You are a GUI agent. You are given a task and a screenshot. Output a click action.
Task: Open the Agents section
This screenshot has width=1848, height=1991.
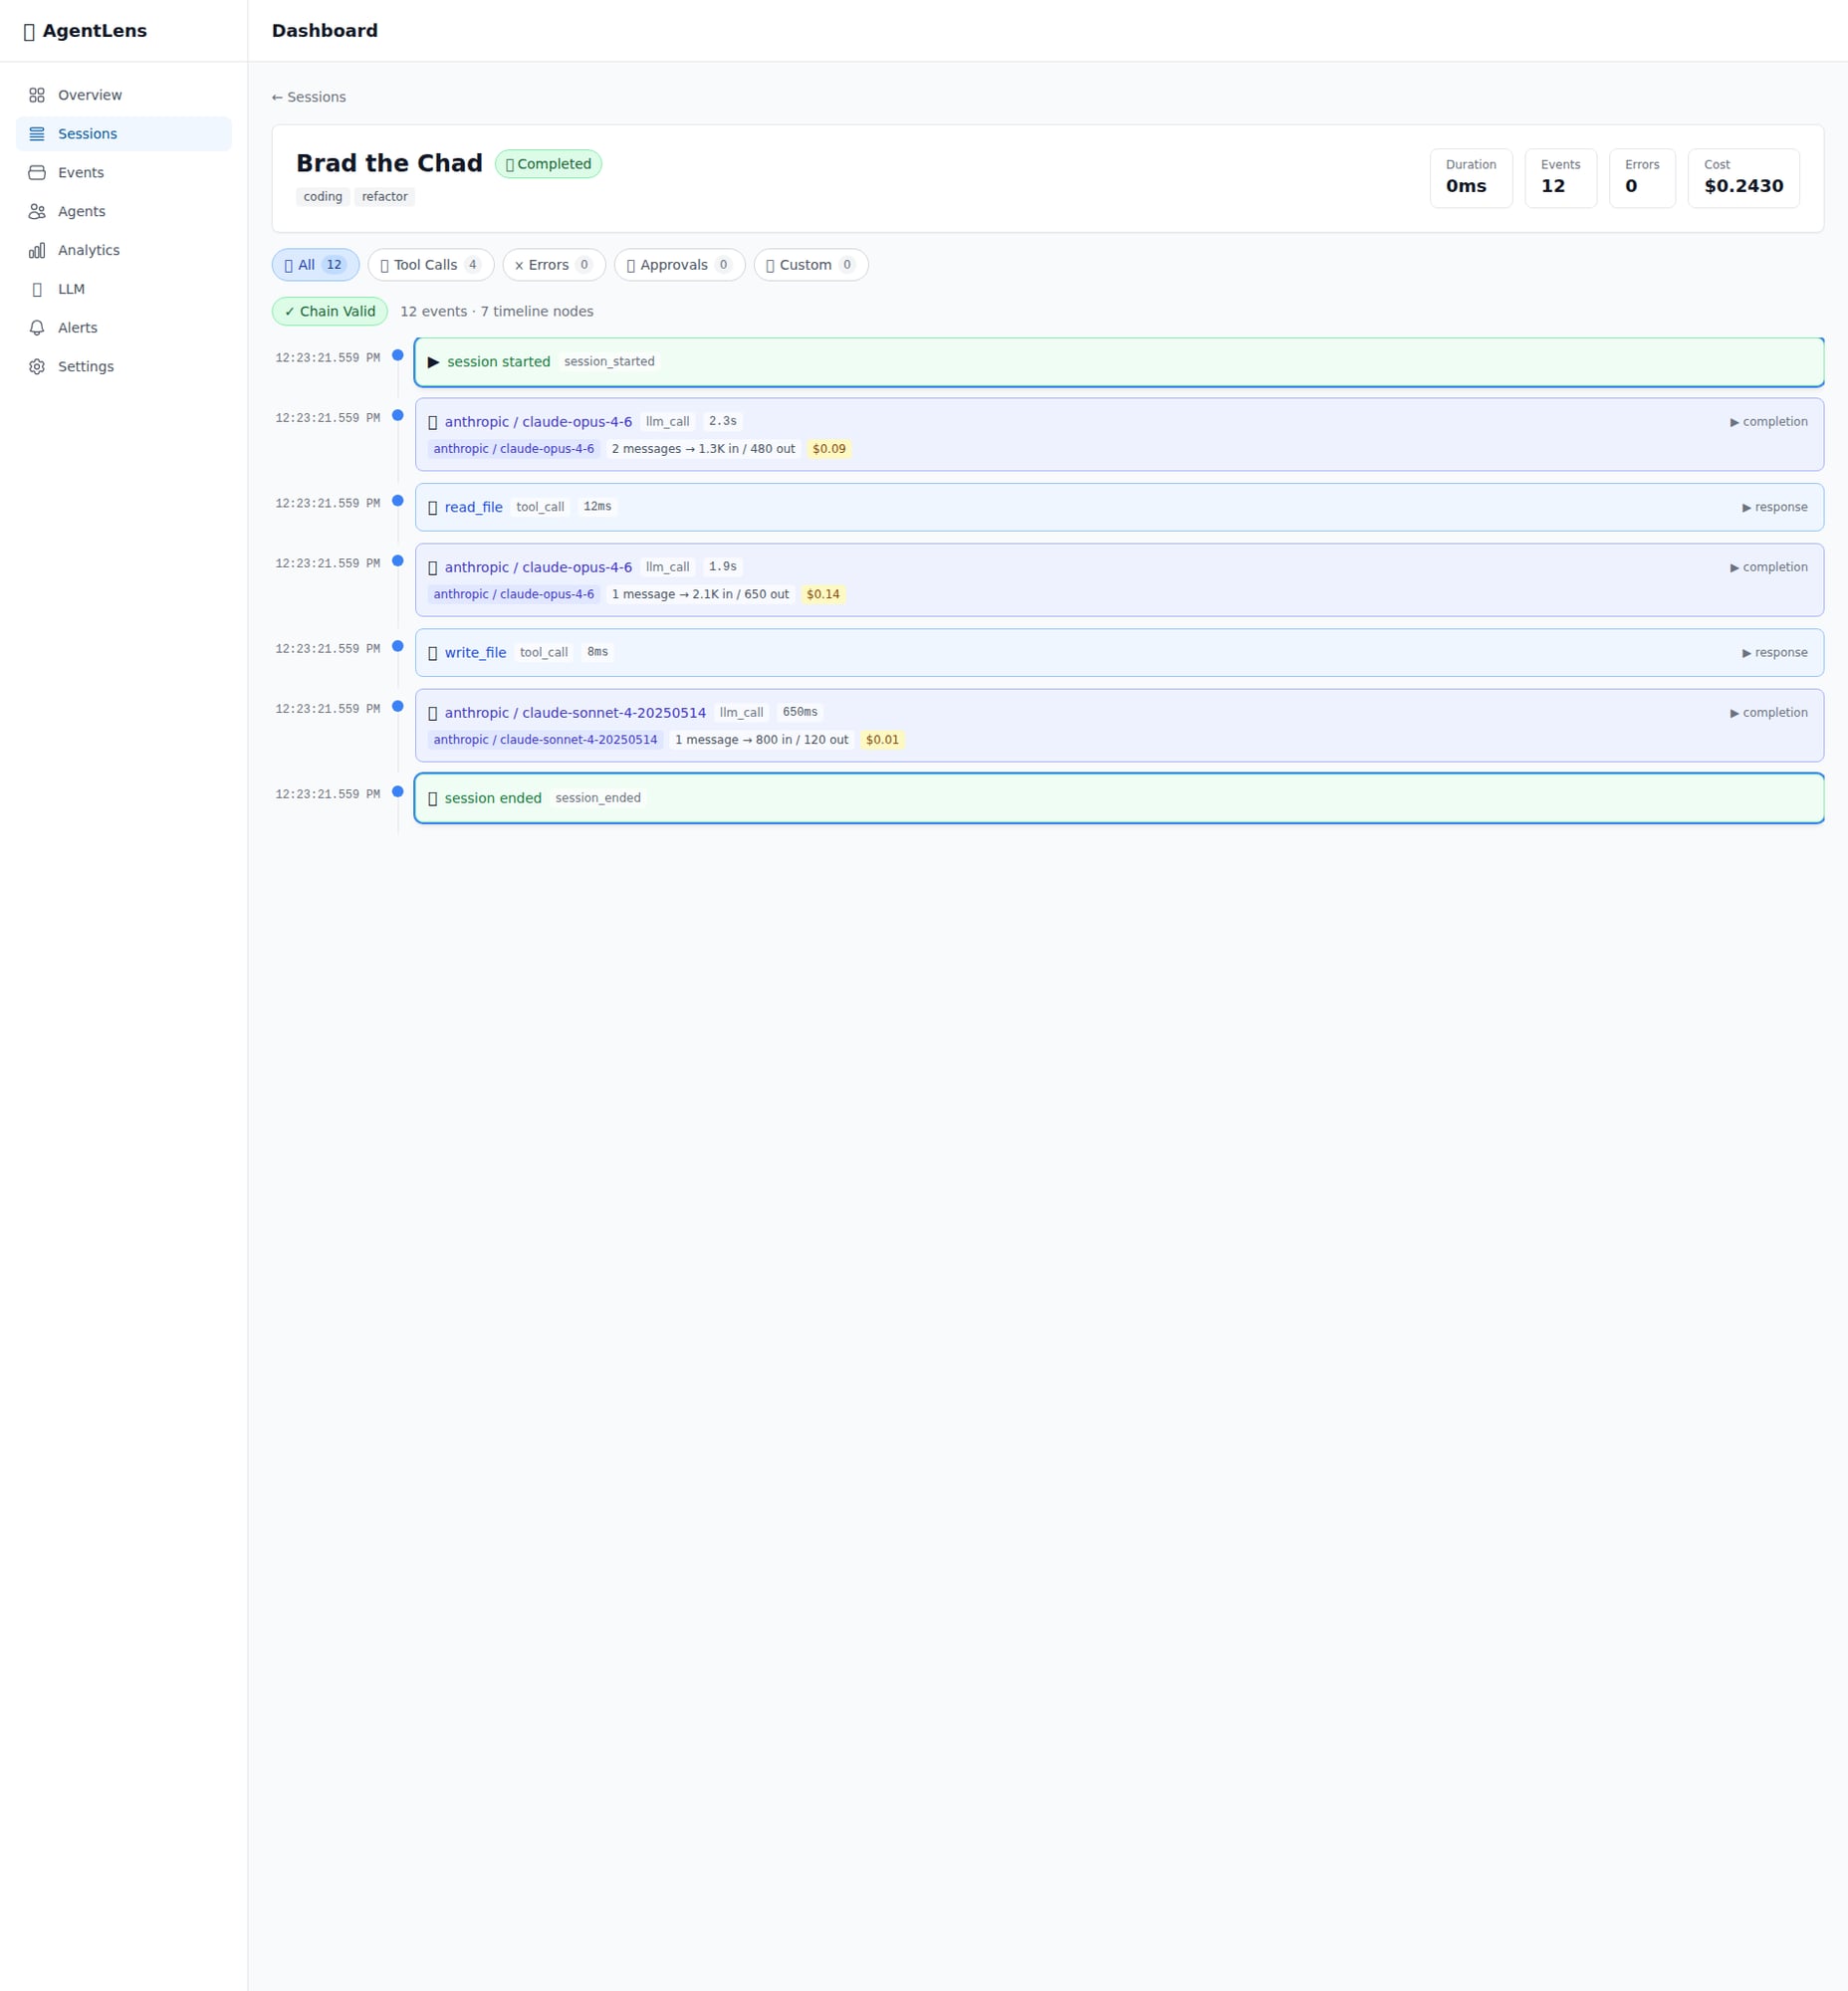[124, 211]
